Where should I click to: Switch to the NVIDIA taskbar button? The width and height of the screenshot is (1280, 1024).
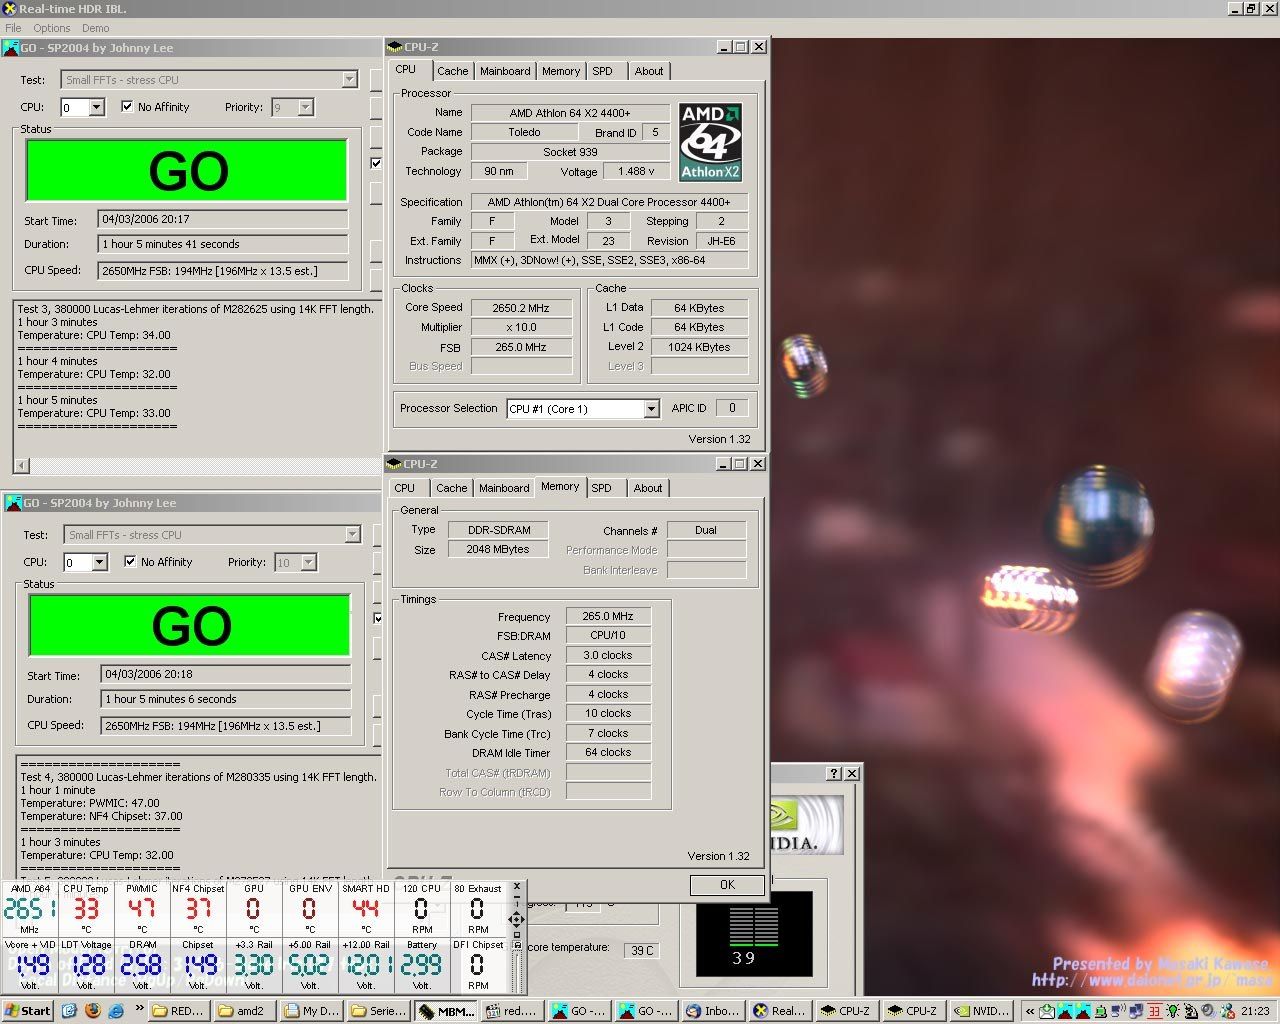coord(981,1011)
